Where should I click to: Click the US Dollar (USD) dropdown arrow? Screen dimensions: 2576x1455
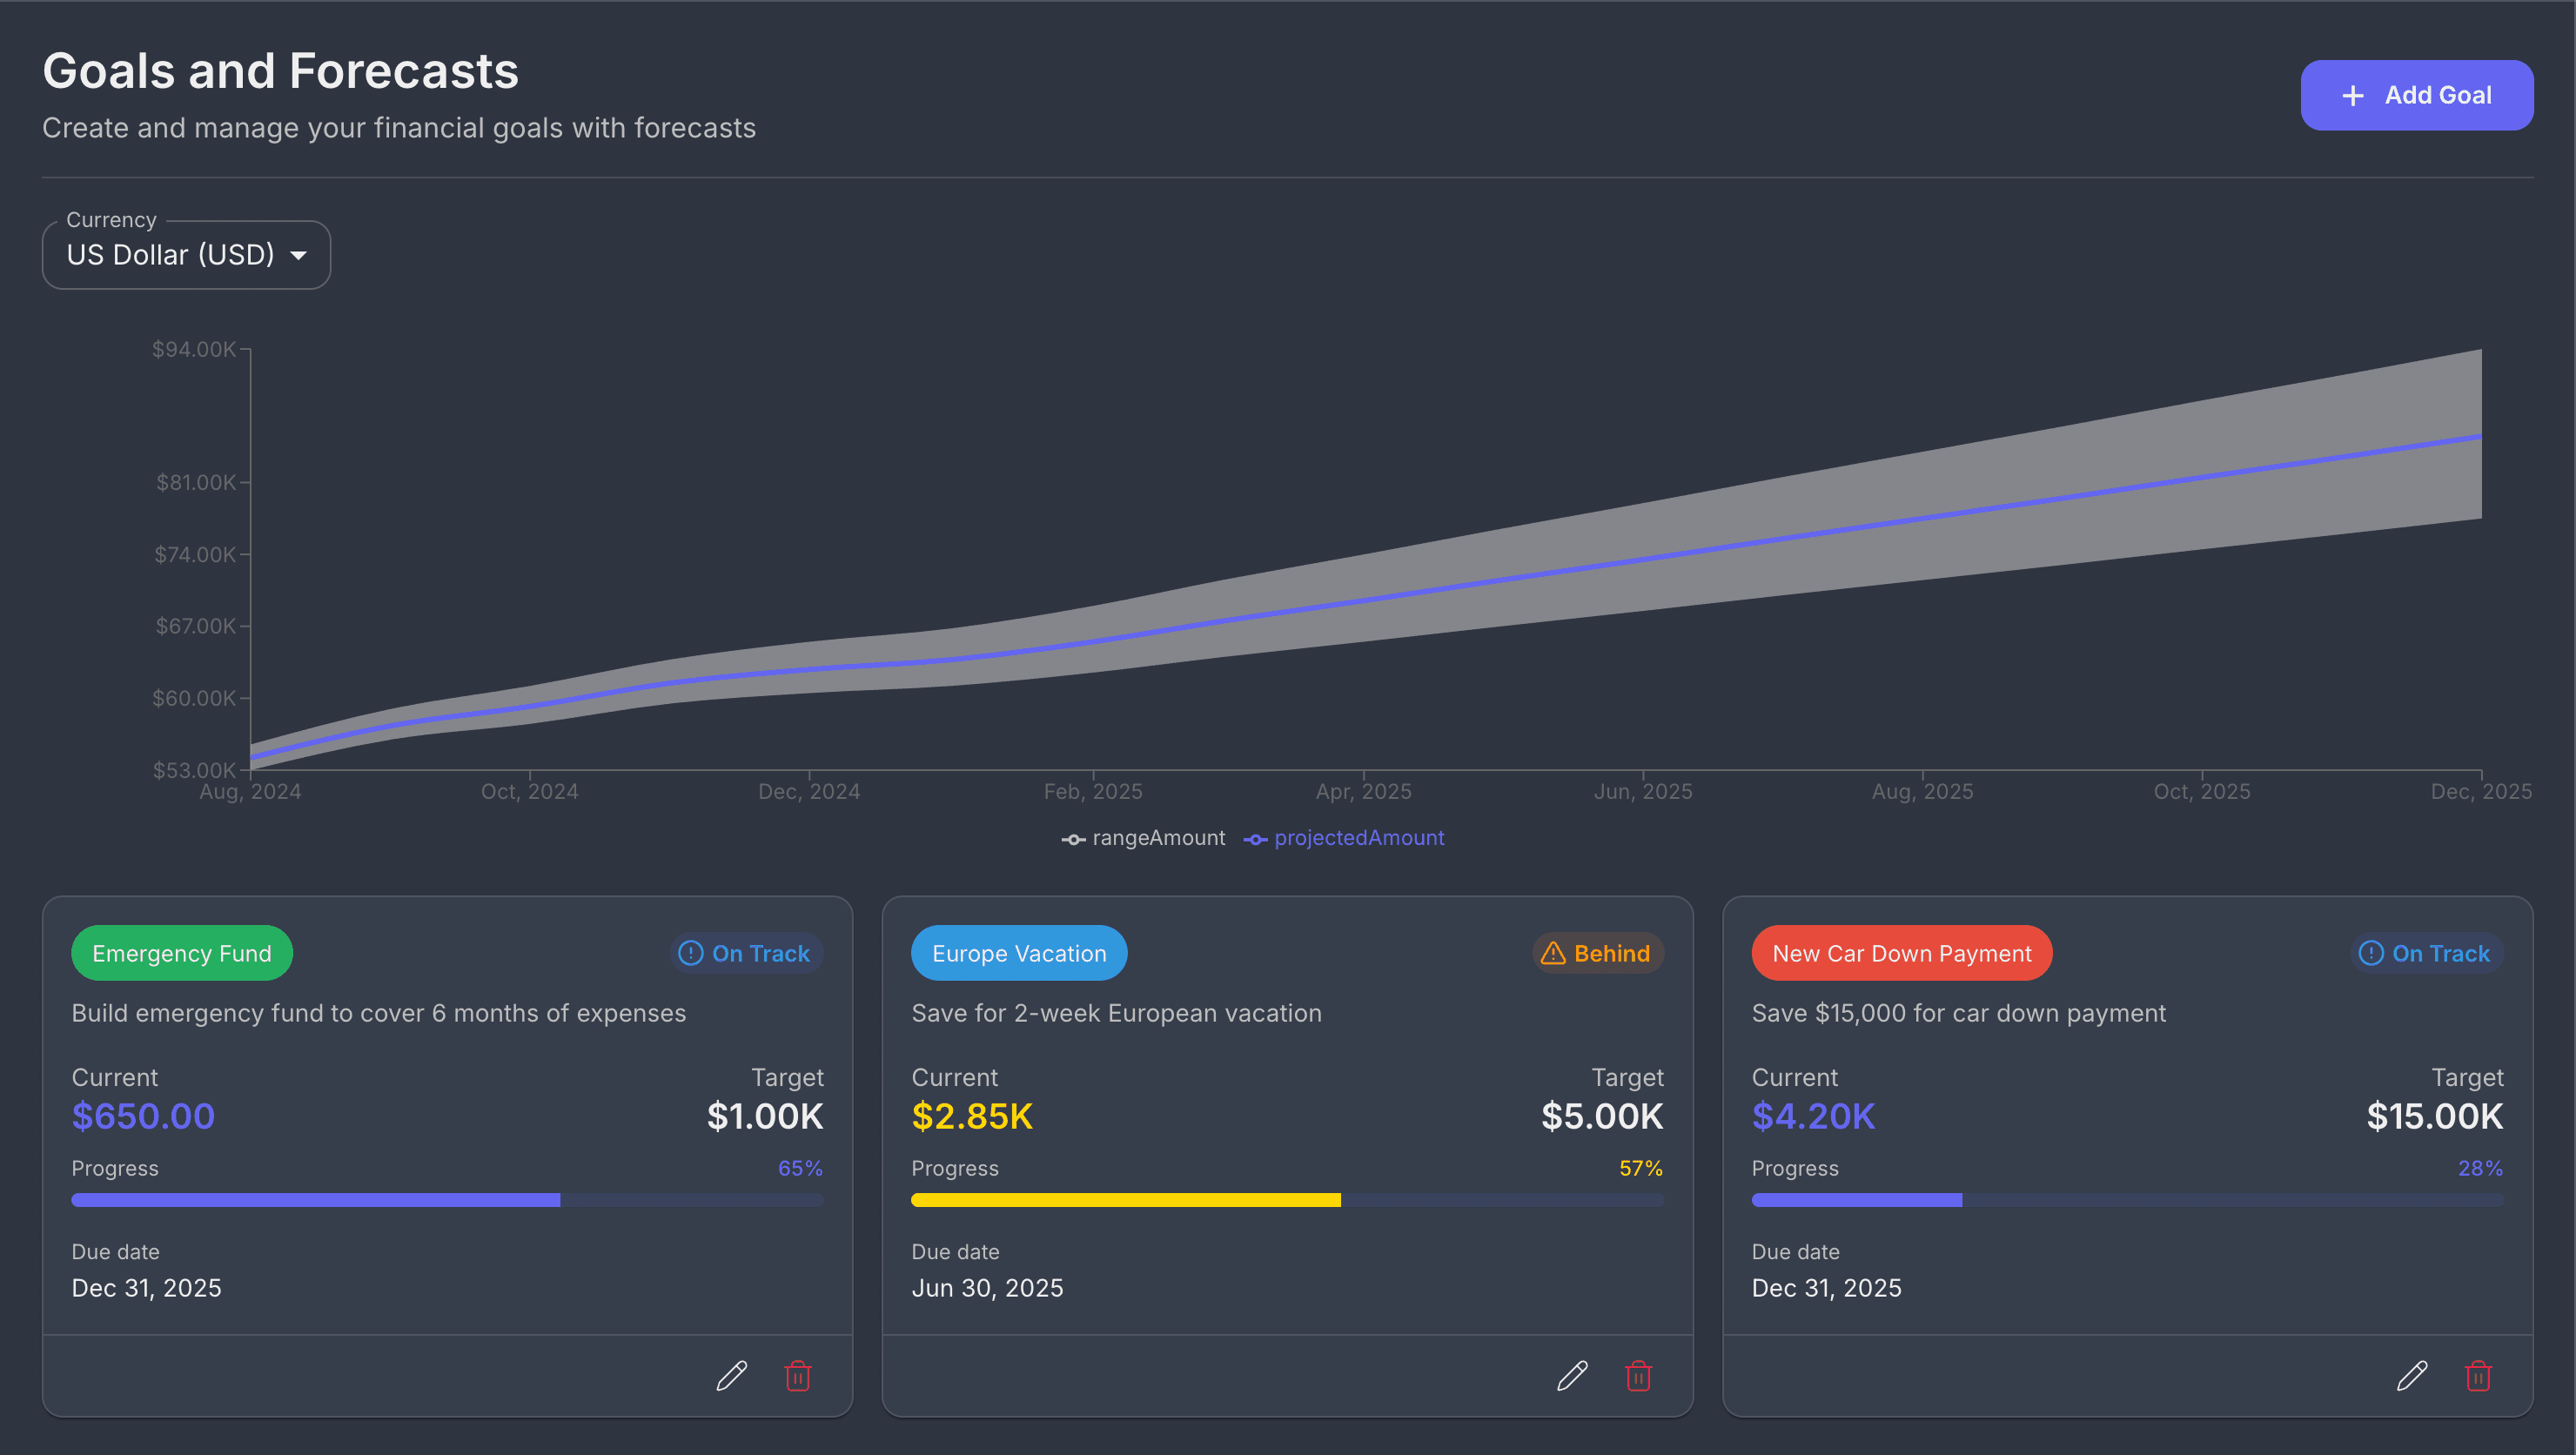pyautogui.click(x=298, y=255)
